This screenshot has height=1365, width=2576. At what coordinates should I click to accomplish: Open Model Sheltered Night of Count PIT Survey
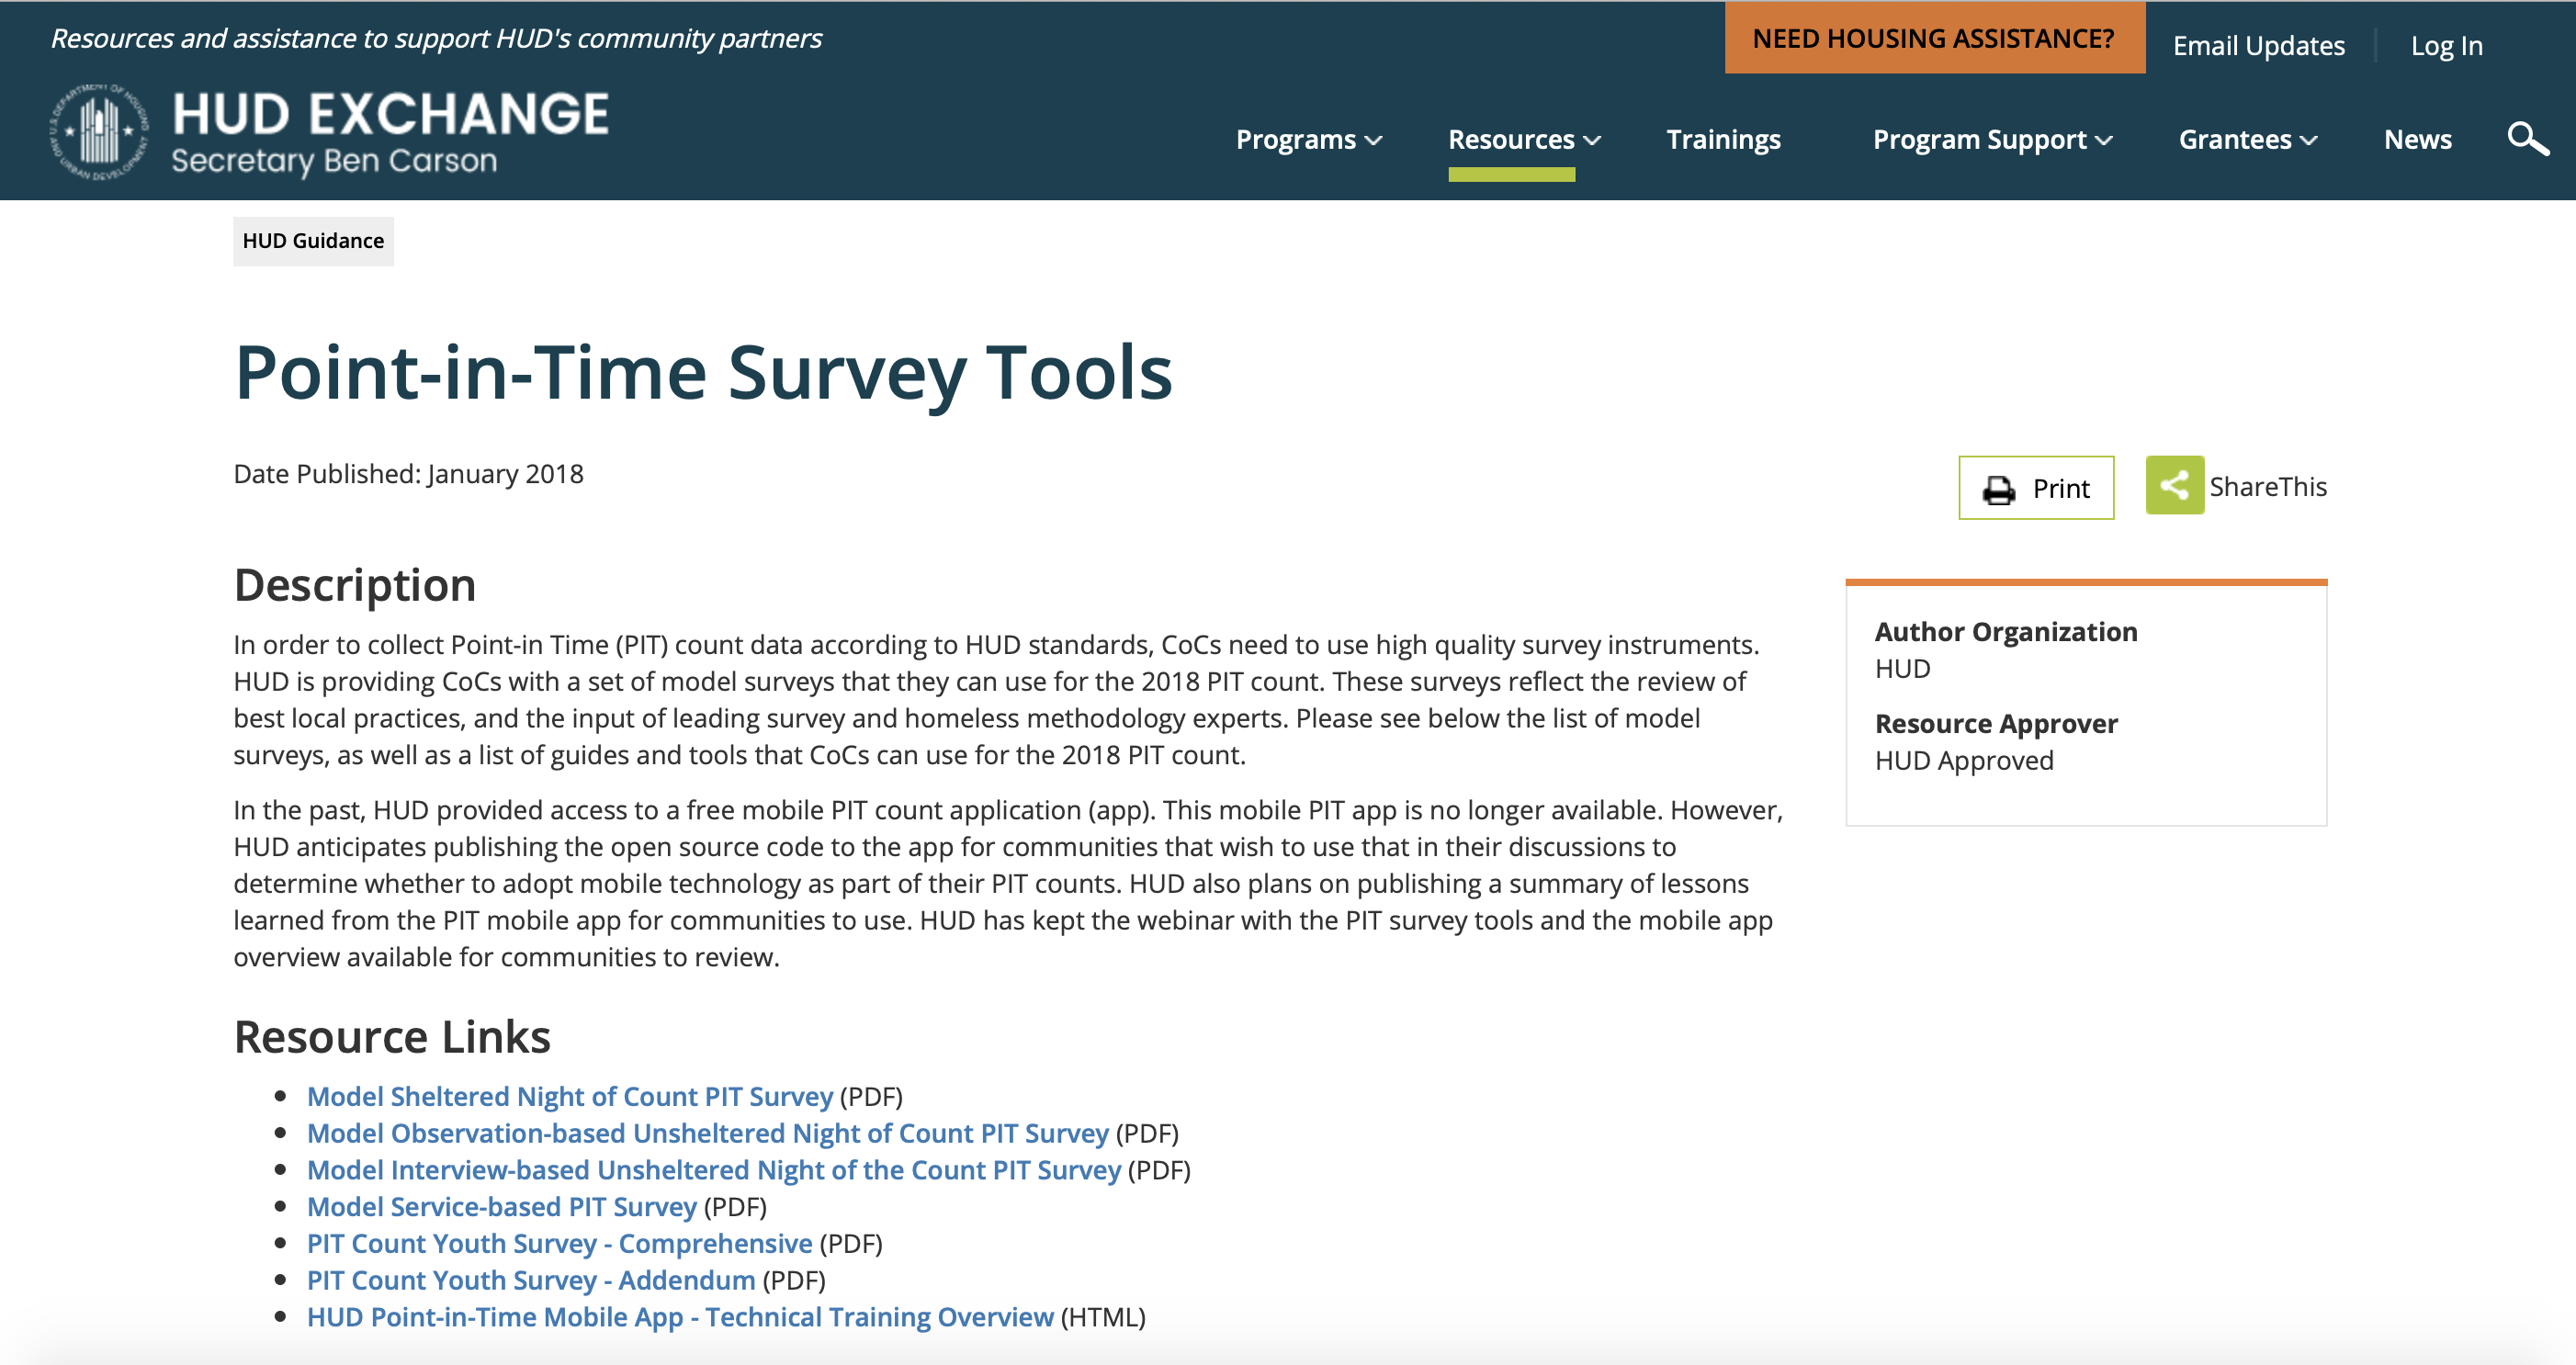click(570, 1096)
